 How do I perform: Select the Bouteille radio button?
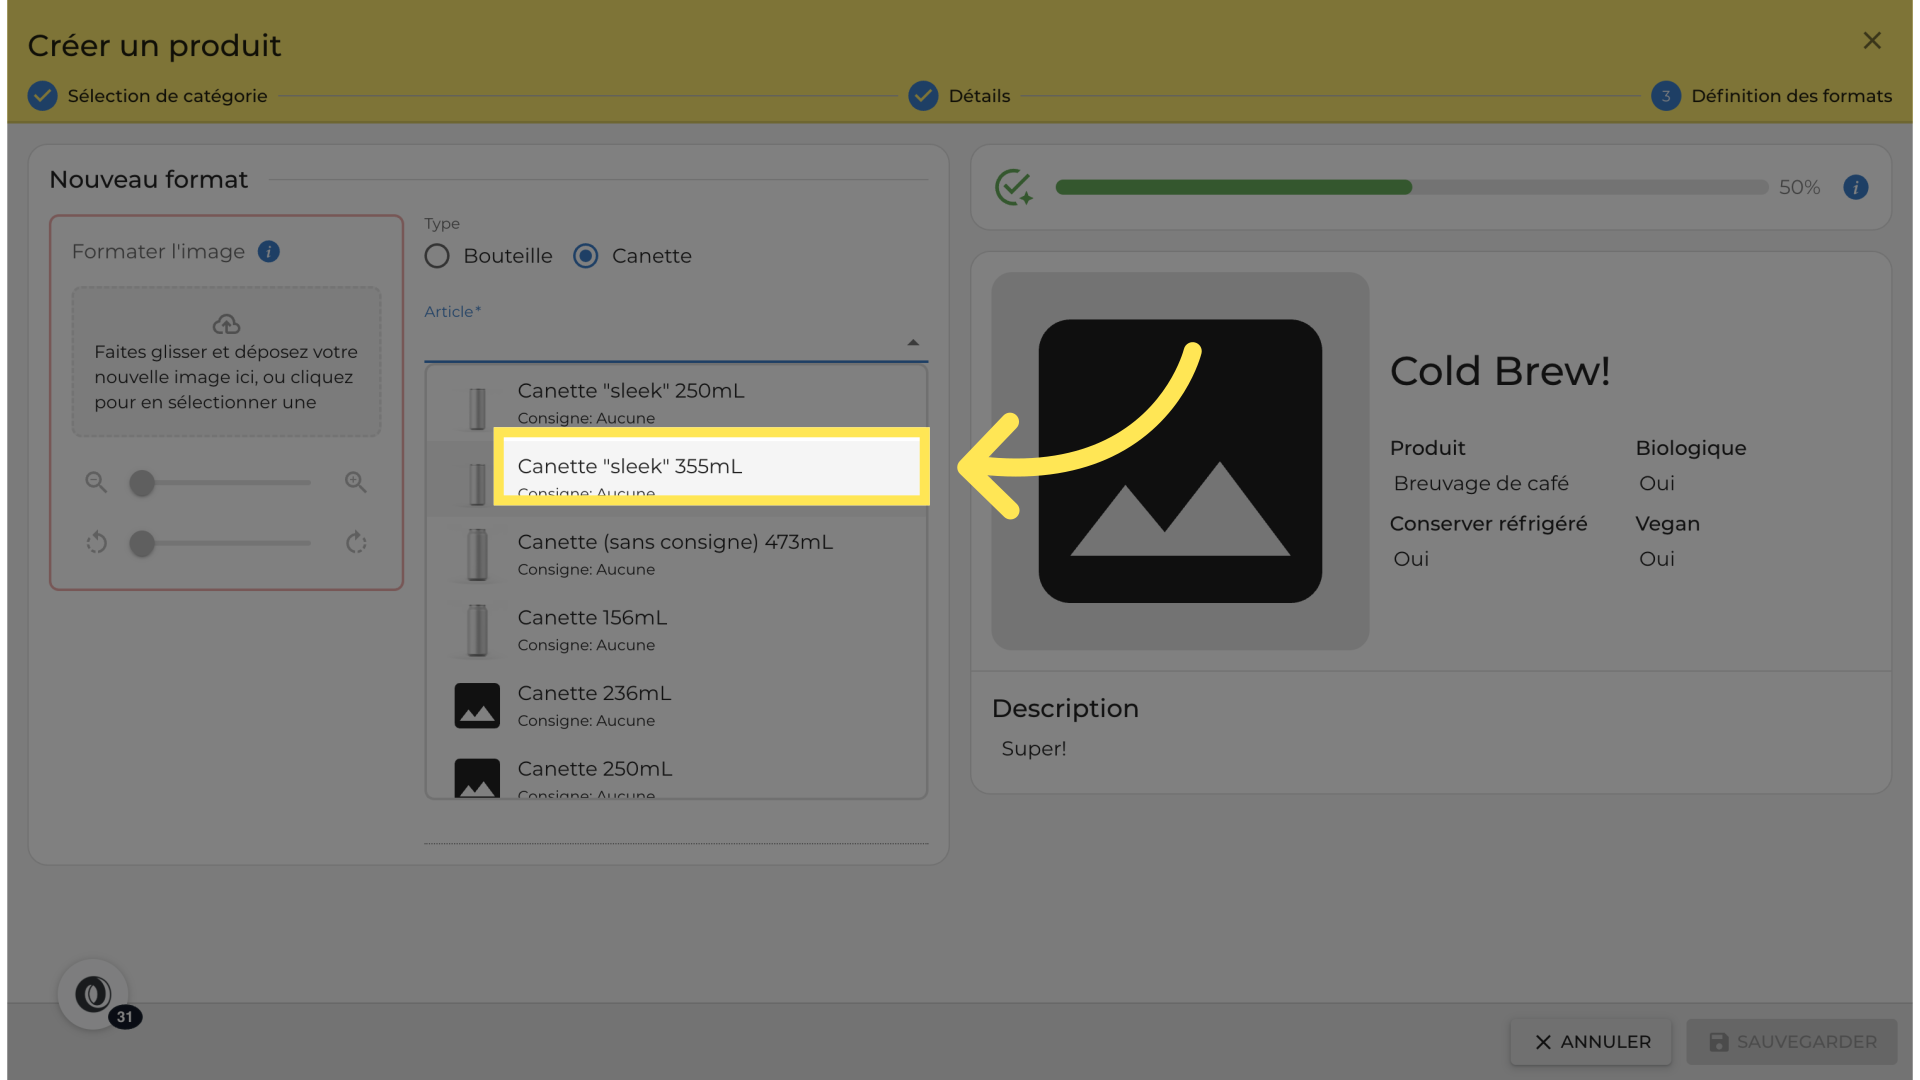(x=437, y=256)
